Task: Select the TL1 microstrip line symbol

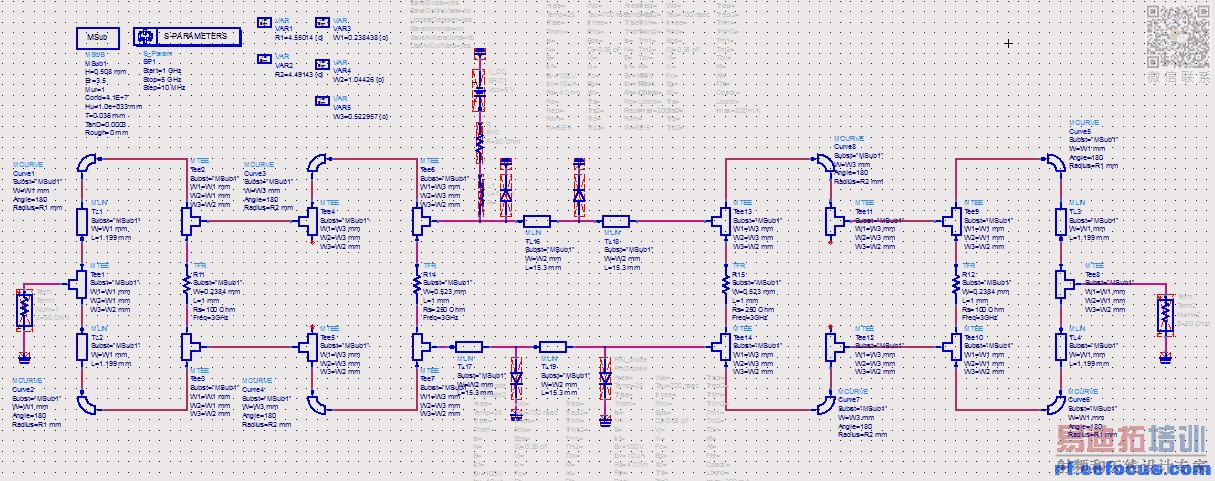Action: point(83,220)
